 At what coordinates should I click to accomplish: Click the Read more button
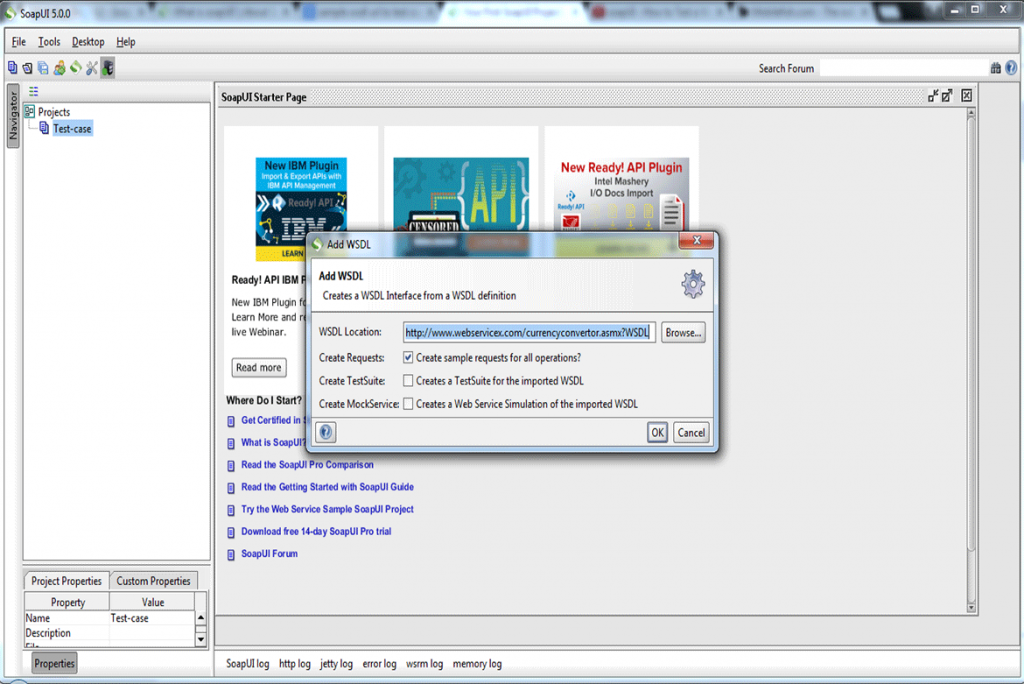259,368
